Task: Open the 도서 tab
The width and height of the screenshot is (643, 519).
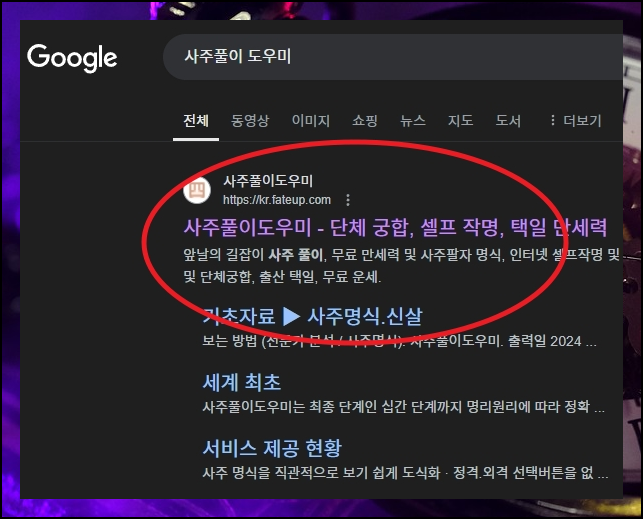Action: pos(508,121)
